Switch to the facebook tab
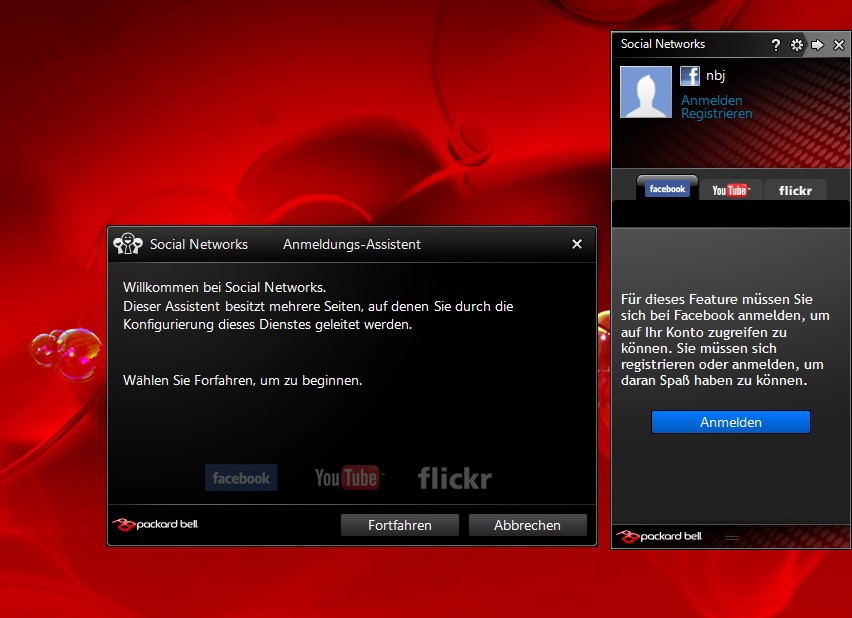Image resolution: width=852 pixels, height=618 pixels. pyautogui.click(x=667, y=189)
